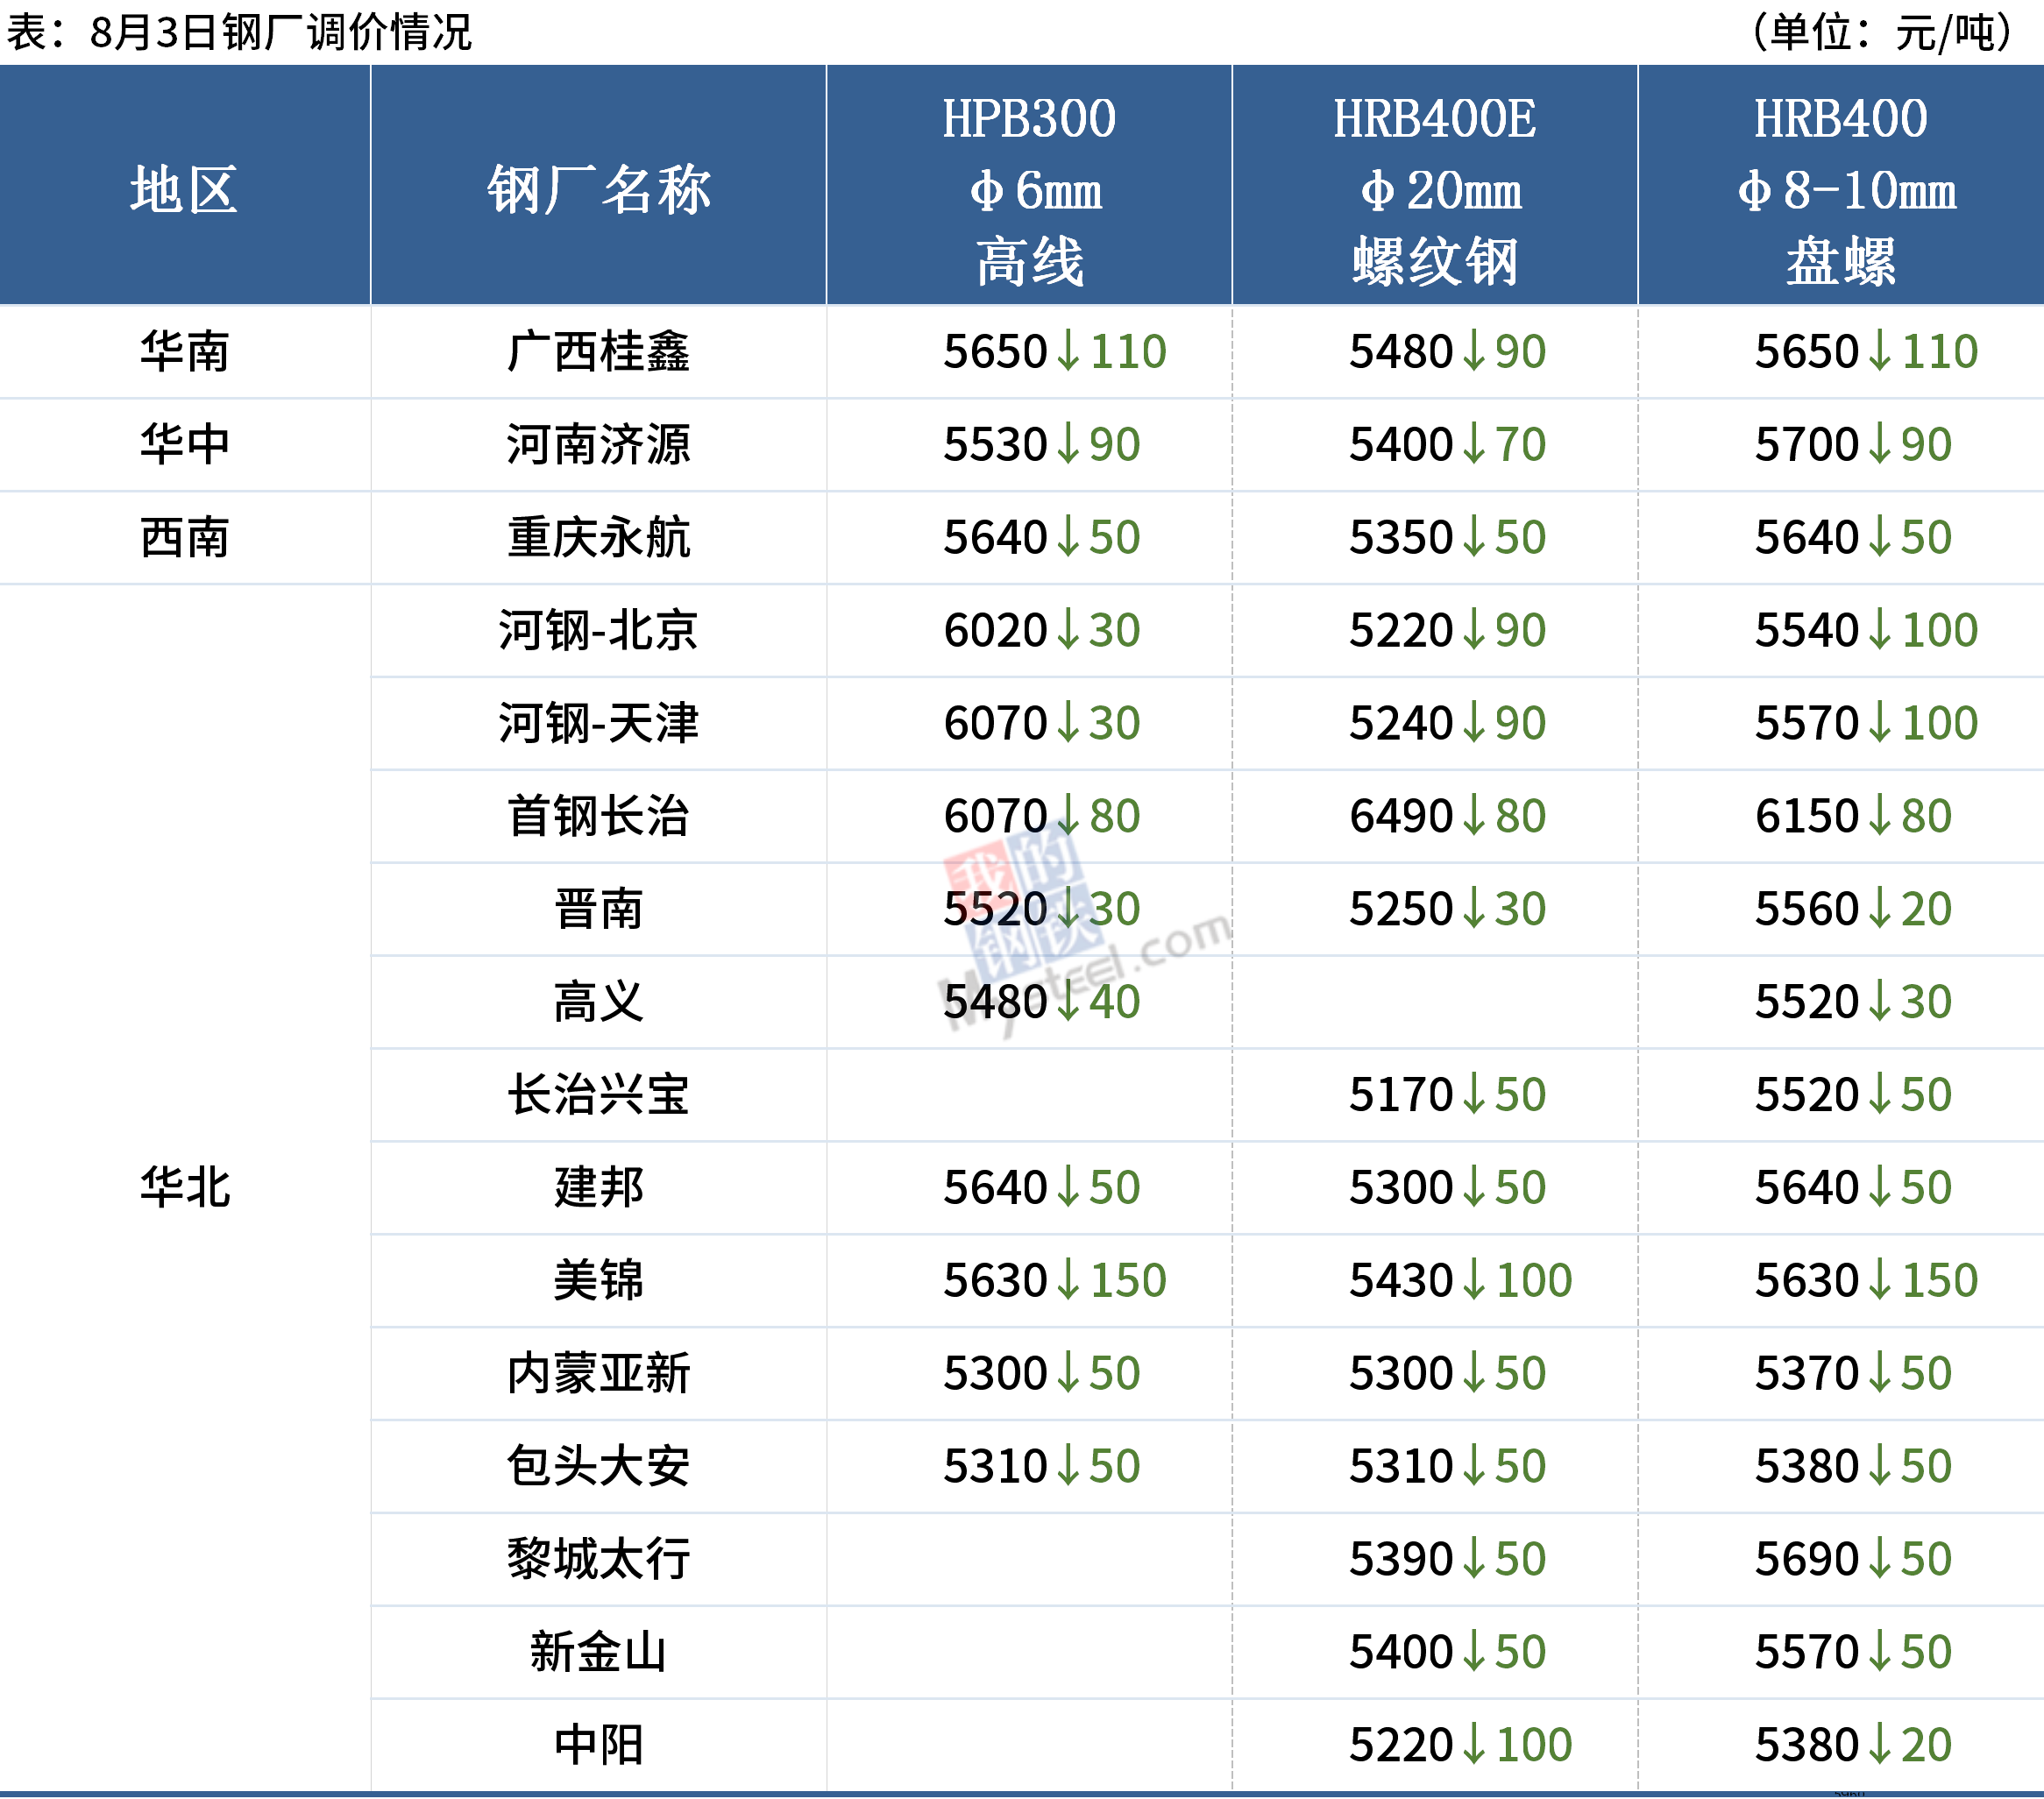
Task: Select the 河南济源 mill name
Action: [x=598, y=444]
